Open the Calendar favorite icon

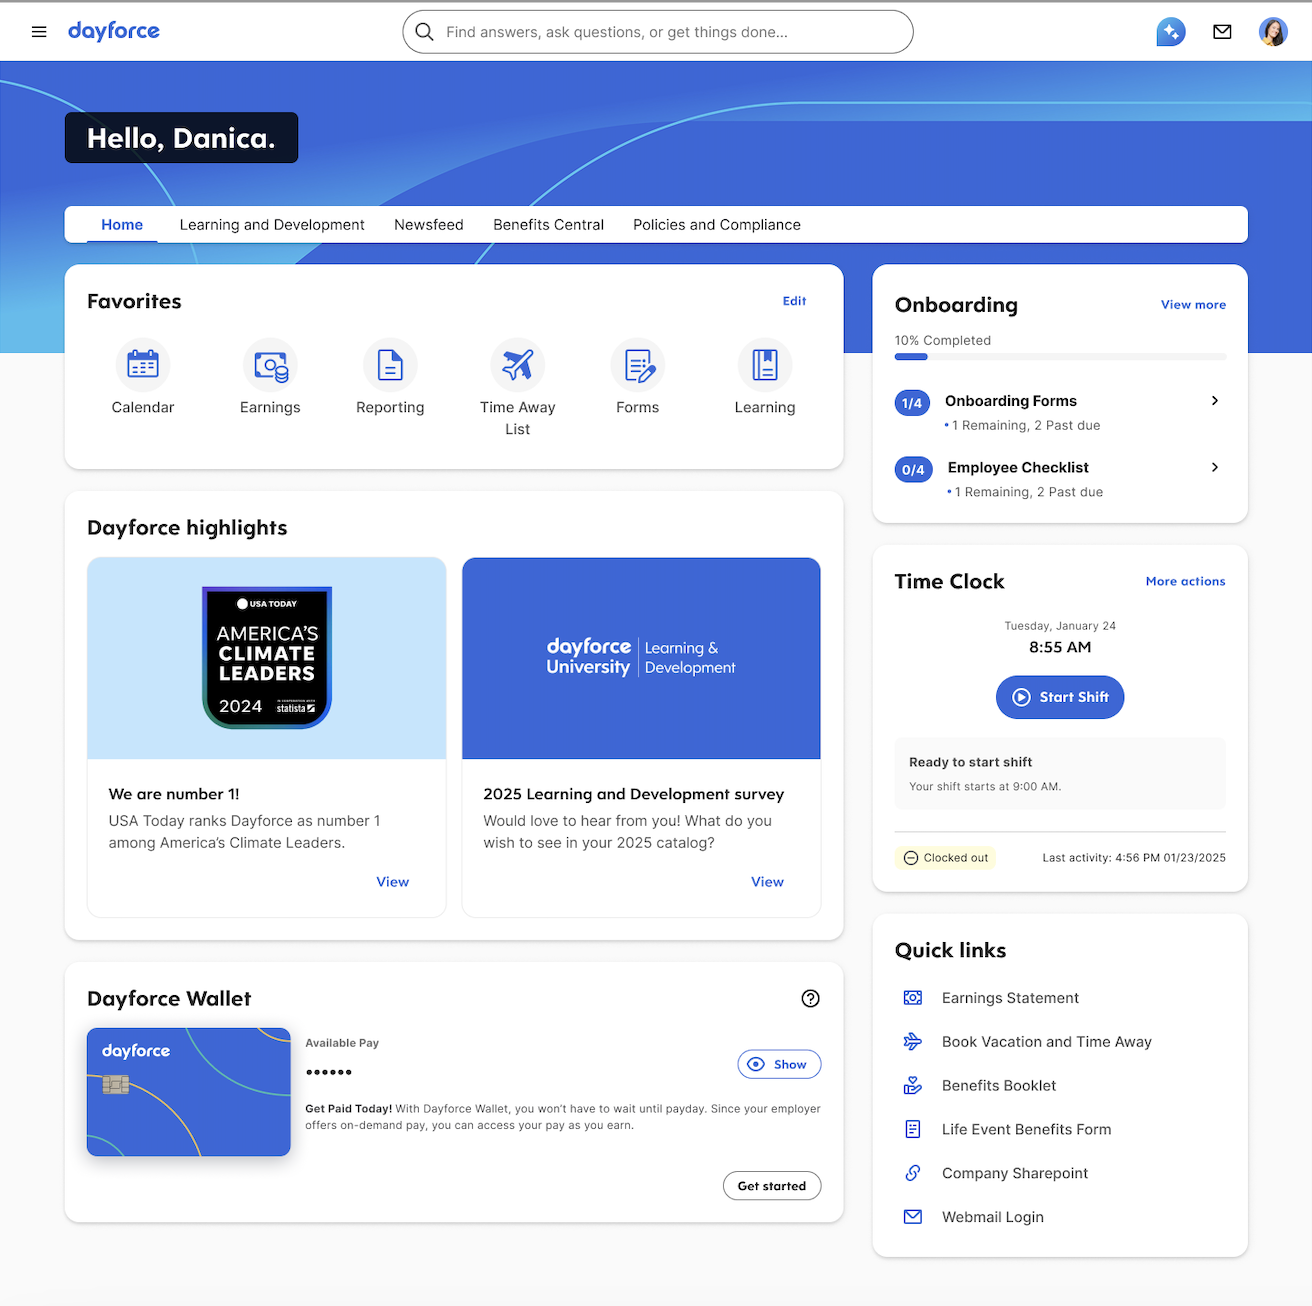pos(143,365)
